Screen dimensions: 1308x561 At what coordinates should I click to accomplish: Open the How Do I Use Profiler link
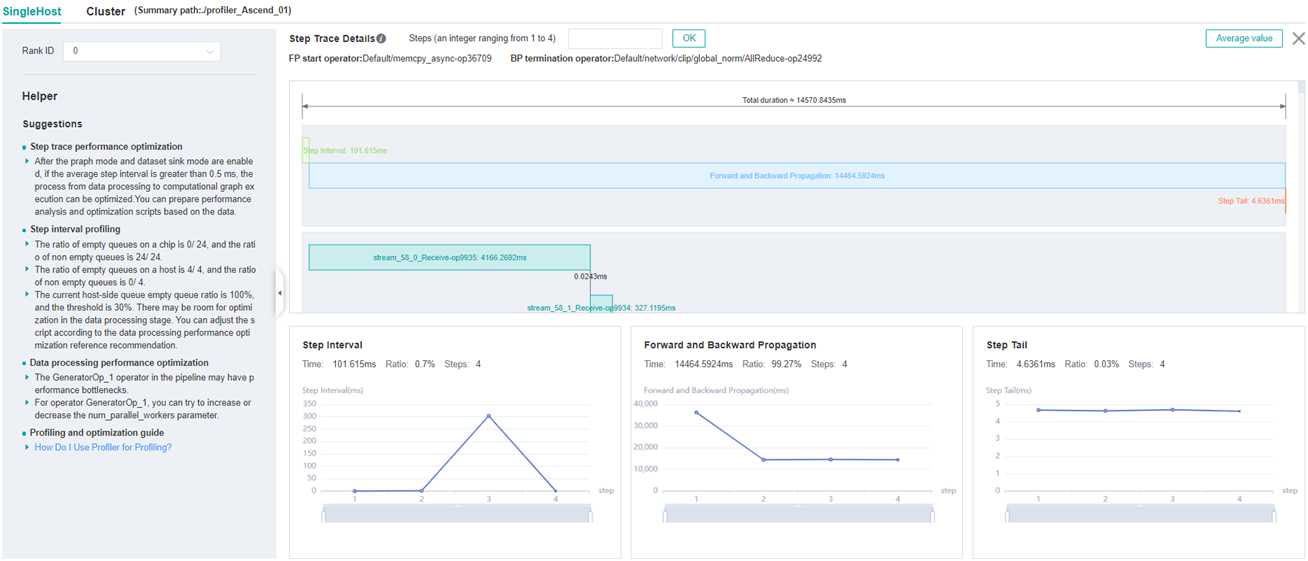pos(103,447)
